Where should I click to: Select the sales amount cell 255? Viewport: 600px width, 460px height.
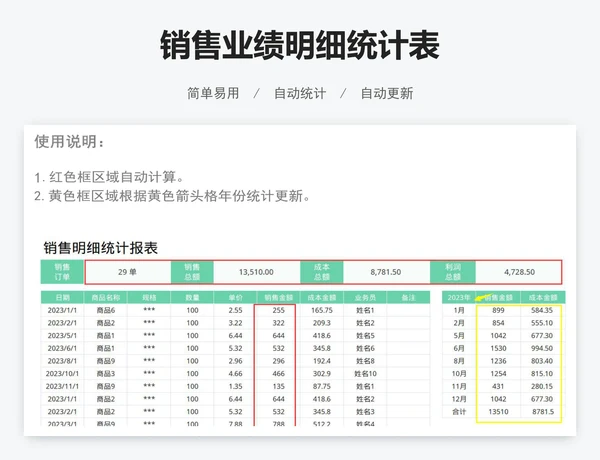278,310
